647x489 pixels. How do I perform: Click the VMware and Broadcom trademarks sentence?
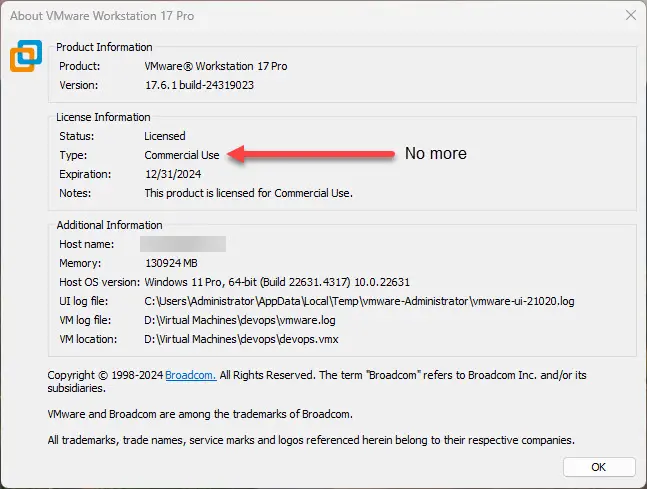[x=200, y=414]
